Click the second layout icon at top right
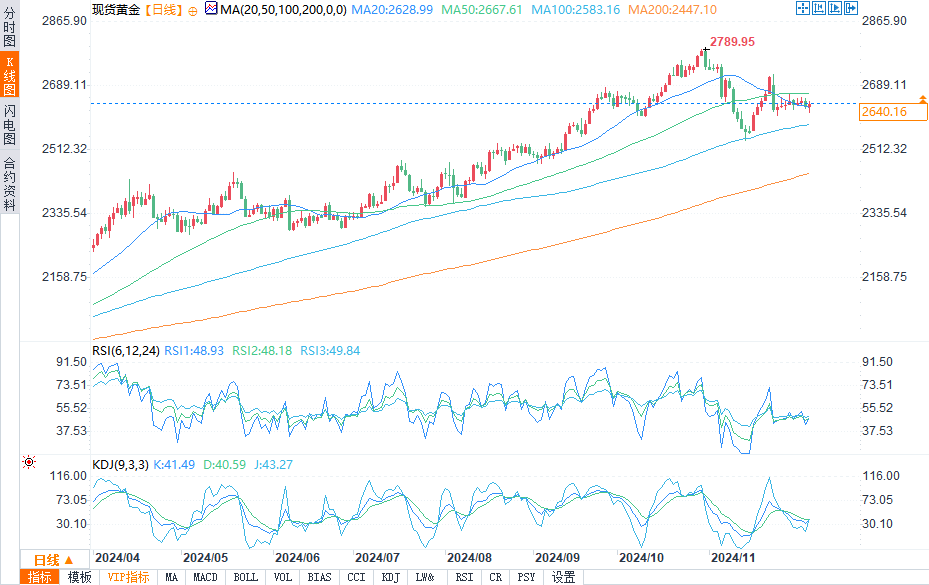The width and height of the screenshot is (929, 585). pyautogui.click(x=819, y=8)
